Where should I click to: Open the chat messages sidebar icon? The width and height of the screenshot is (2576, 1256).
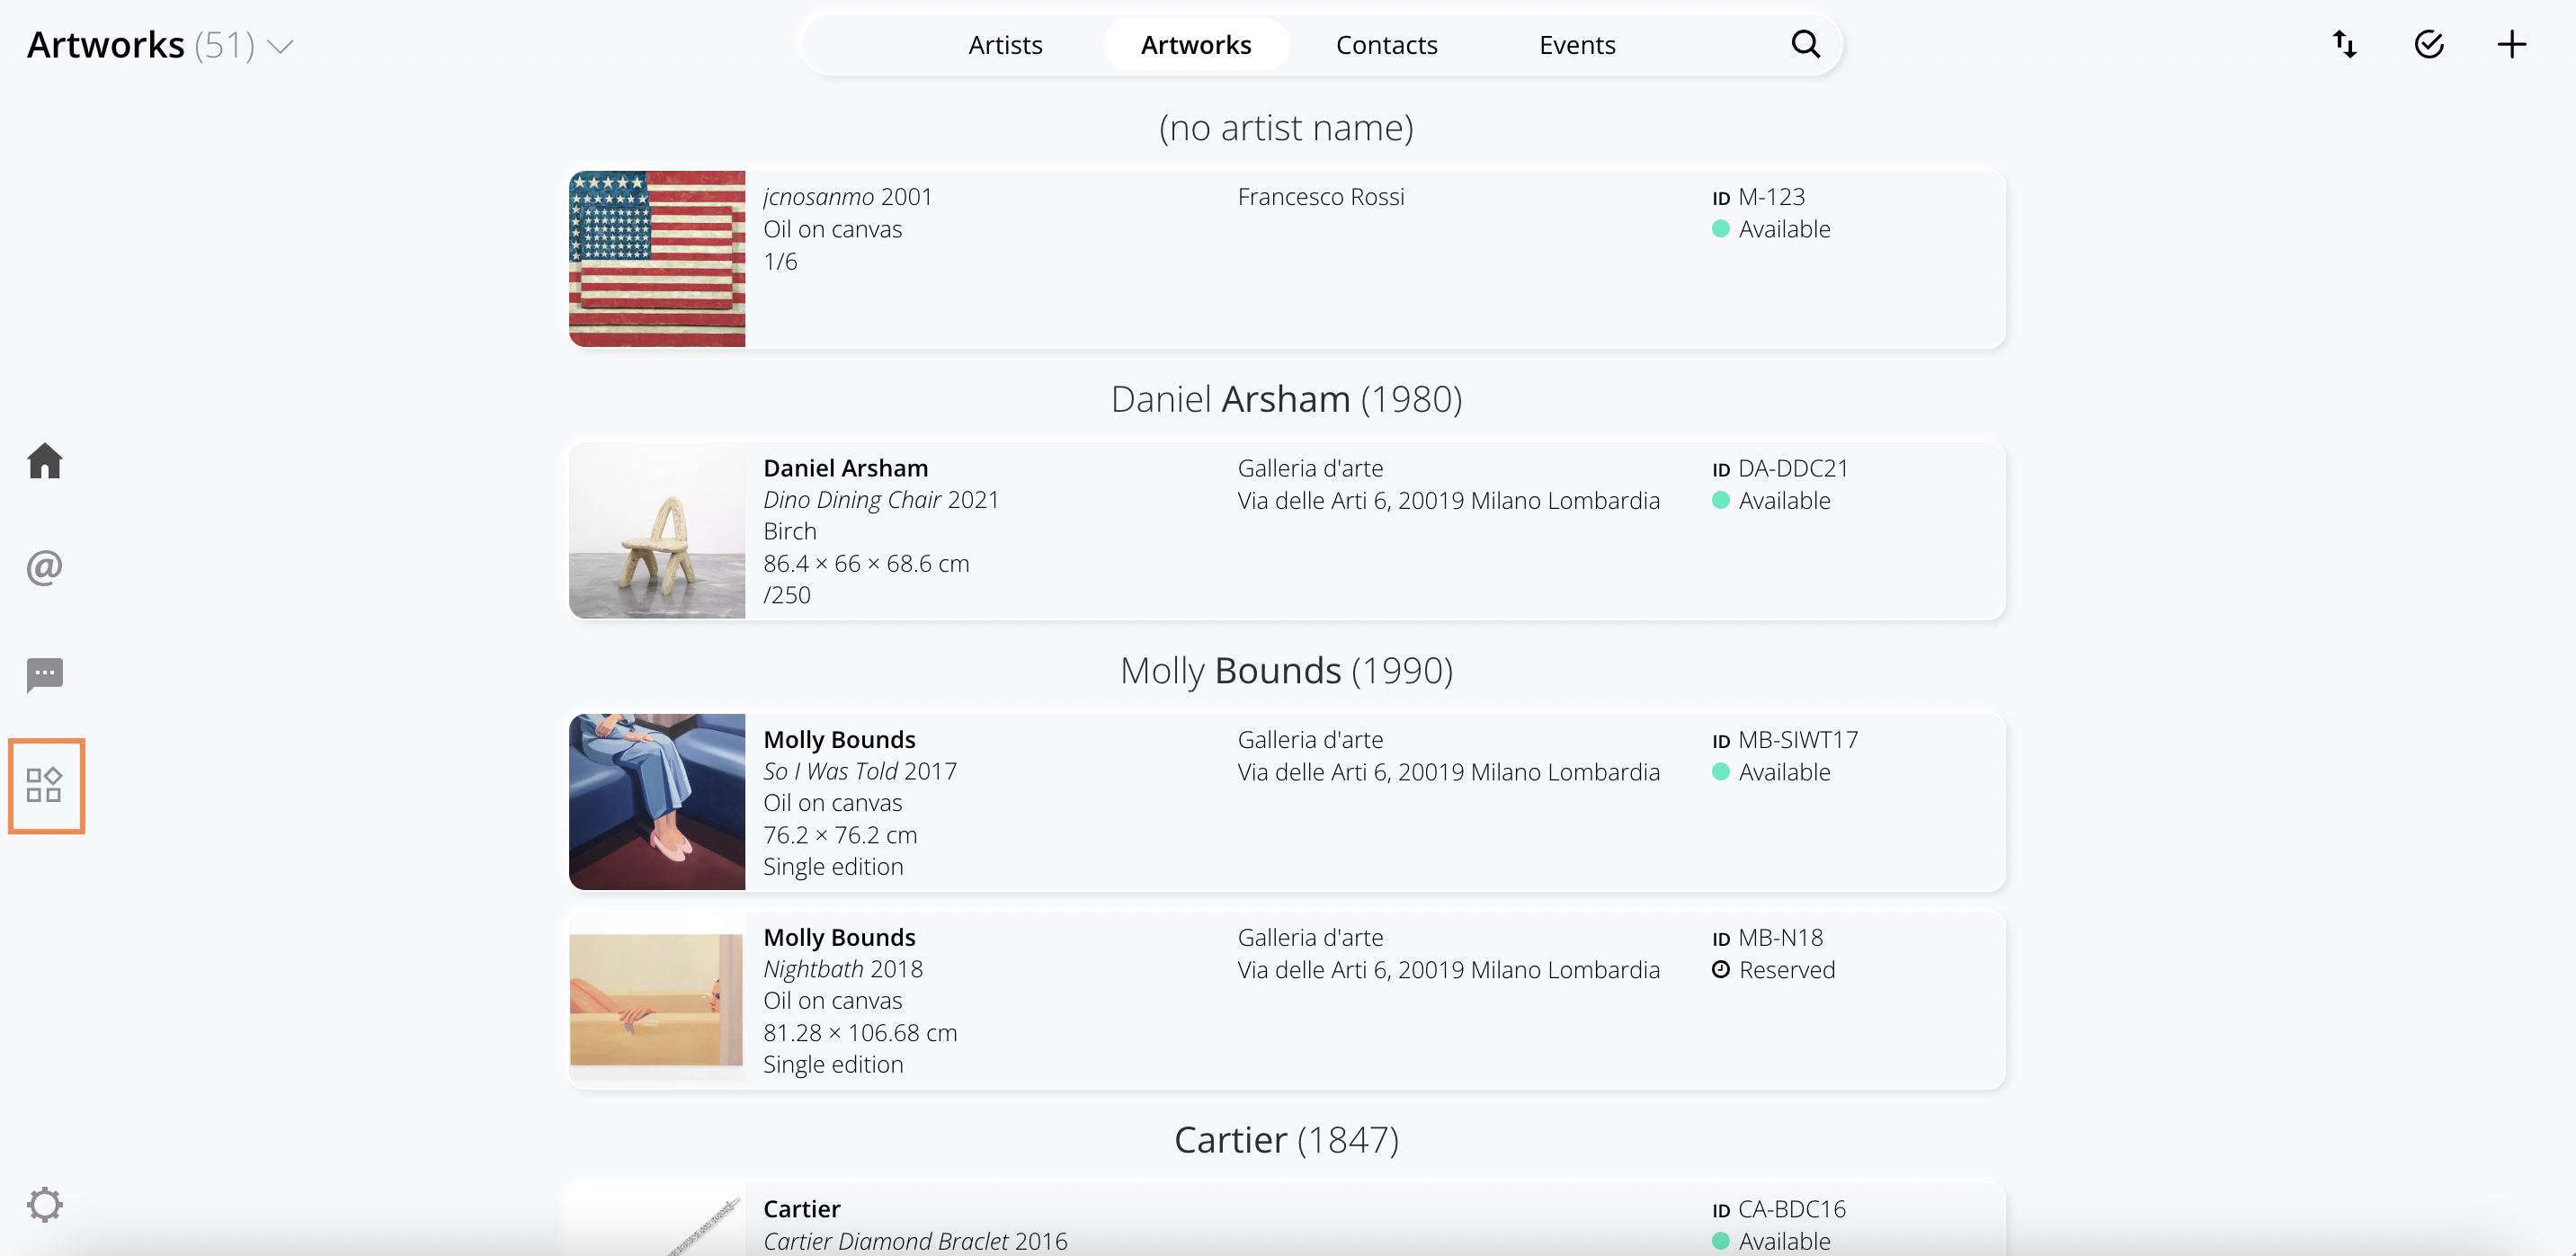45,675
